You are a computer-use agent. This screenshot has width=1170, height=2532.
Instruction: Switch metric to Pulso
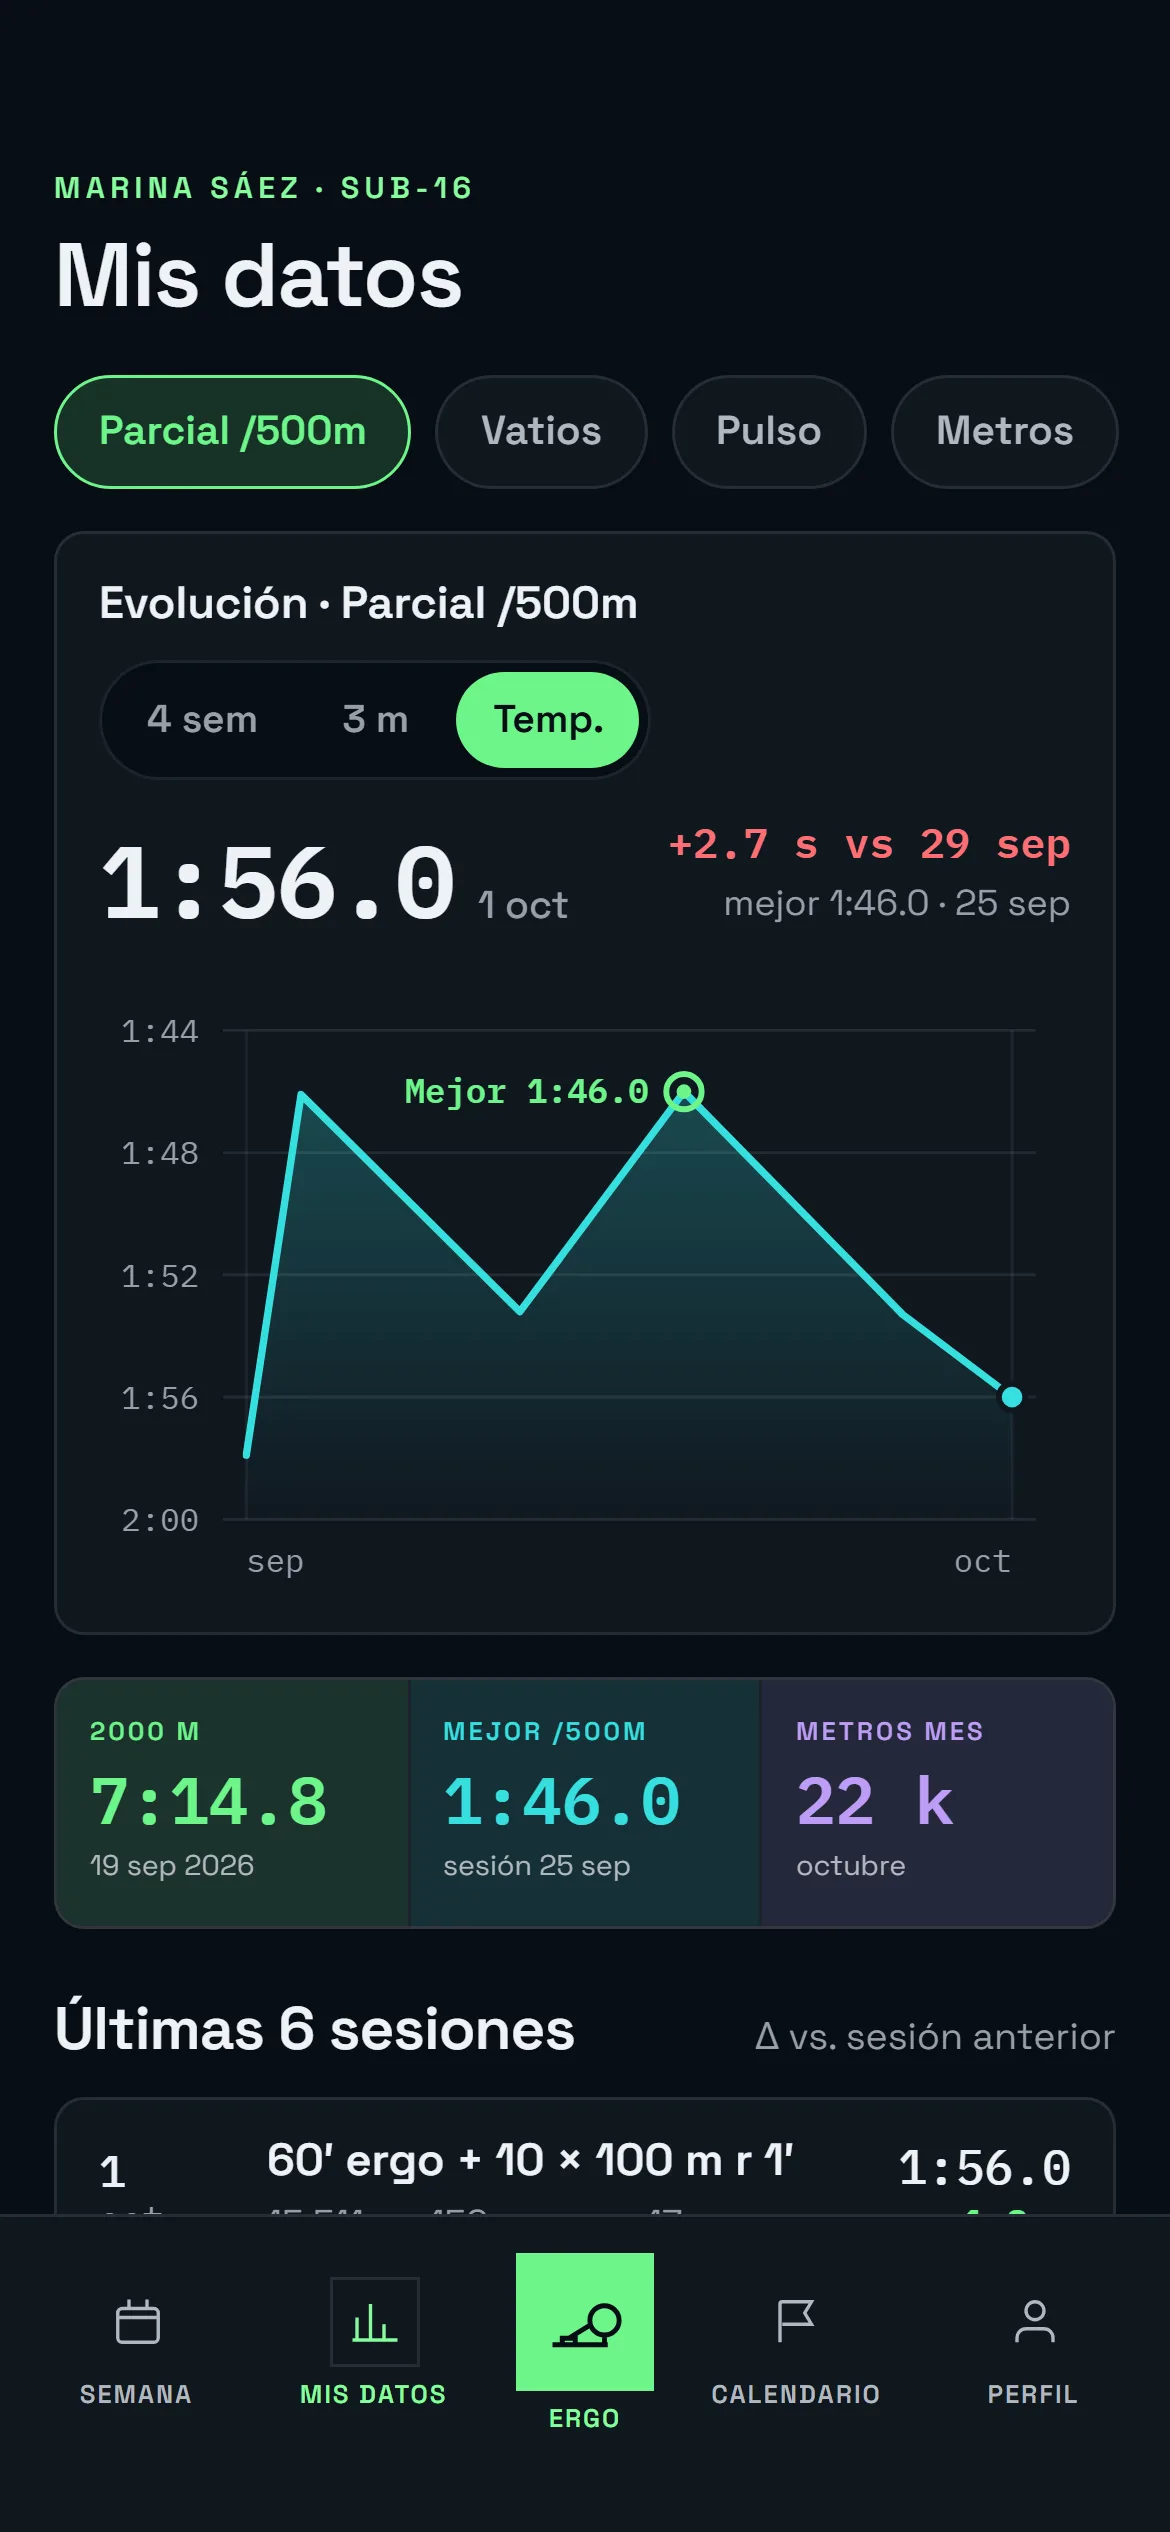pyautogui.click(x=769, y=432)
